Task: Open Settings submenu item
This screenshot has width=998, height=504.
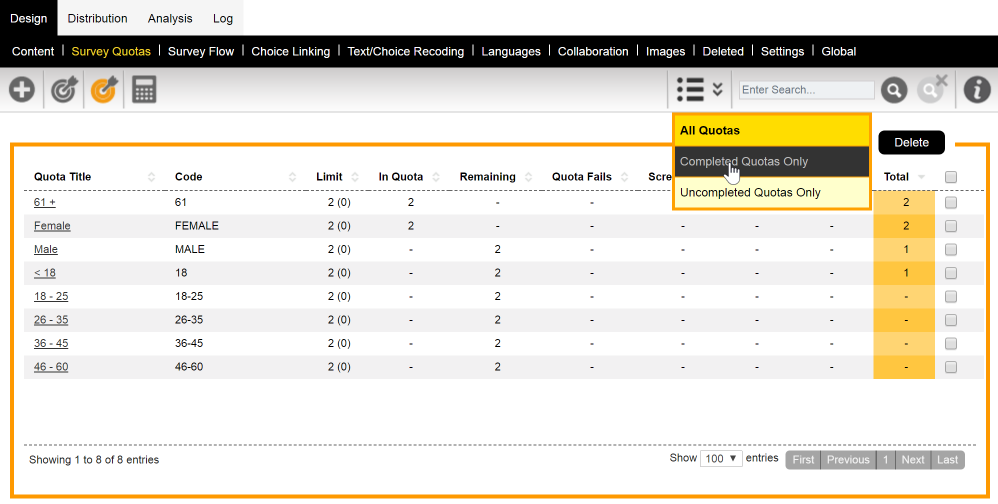Action: tap(782, 52)
